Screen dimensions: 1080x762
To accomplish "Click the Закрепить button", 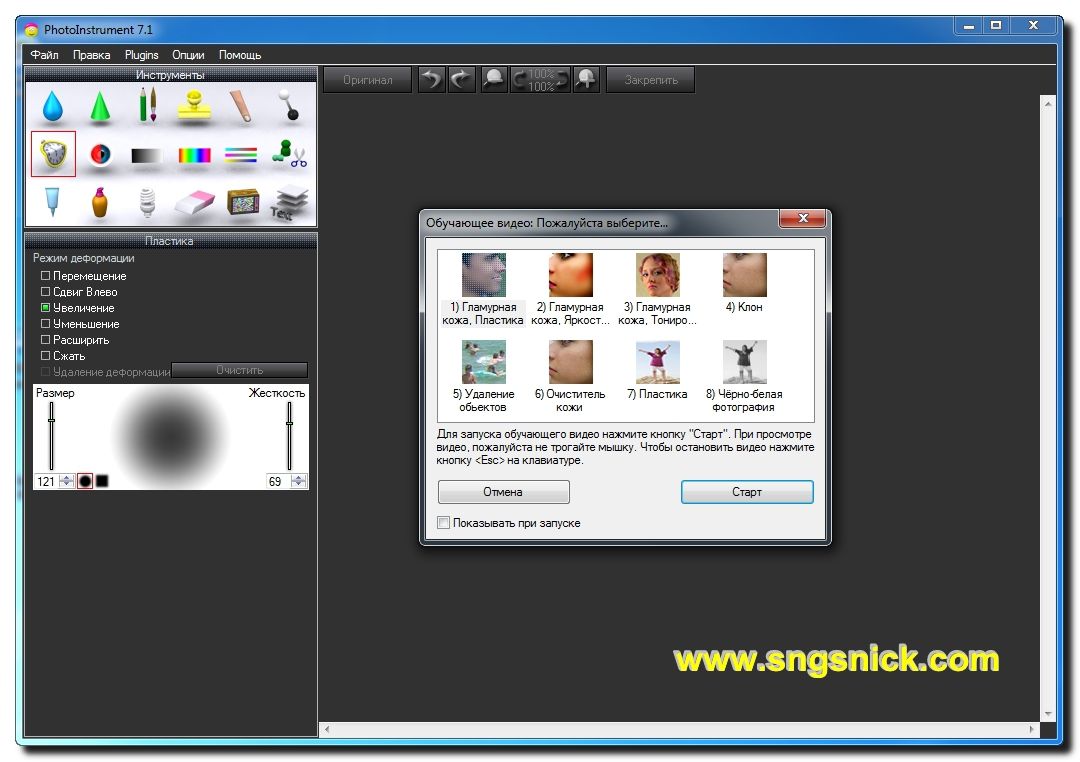I will 651,80.
